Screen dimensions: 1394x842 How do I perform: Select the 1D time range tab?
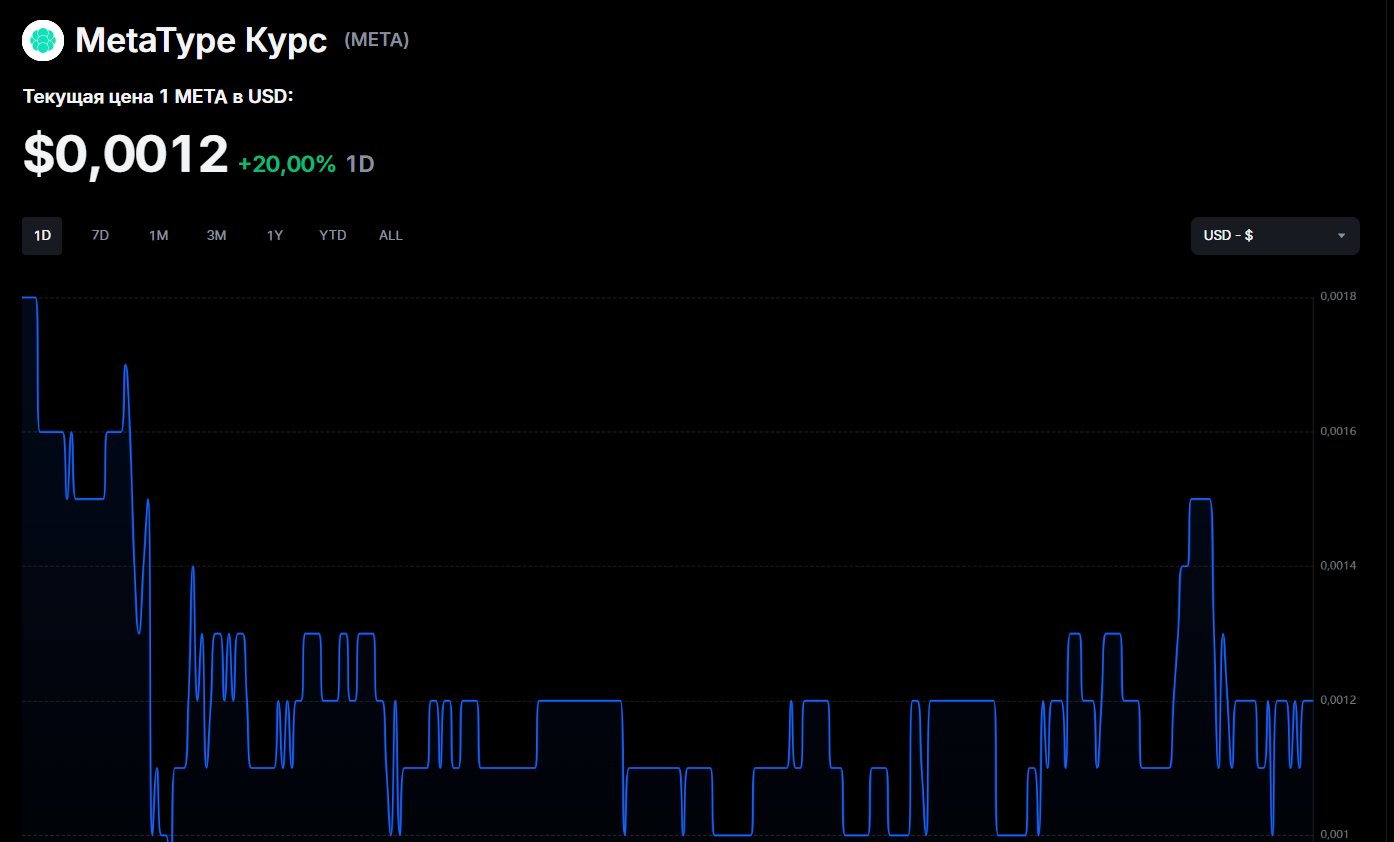tap(42, 236)
